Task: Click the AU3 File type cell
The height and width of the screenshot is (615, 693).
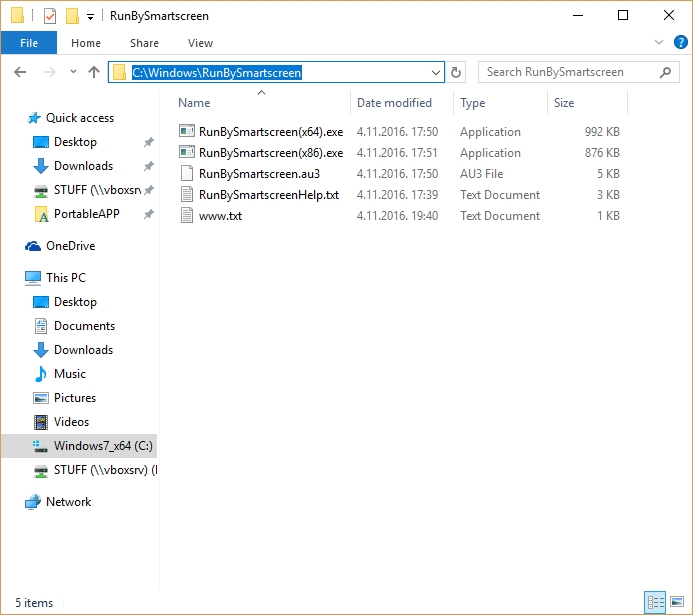Action: [x=481, y=174]
